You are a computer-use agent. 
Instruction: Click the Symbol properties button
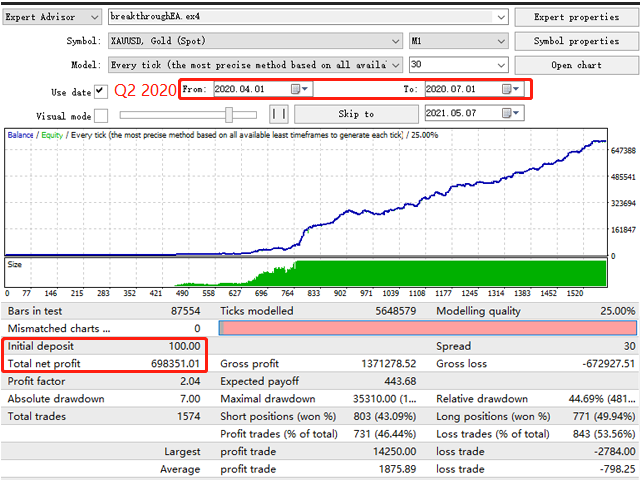coord(576,41)
